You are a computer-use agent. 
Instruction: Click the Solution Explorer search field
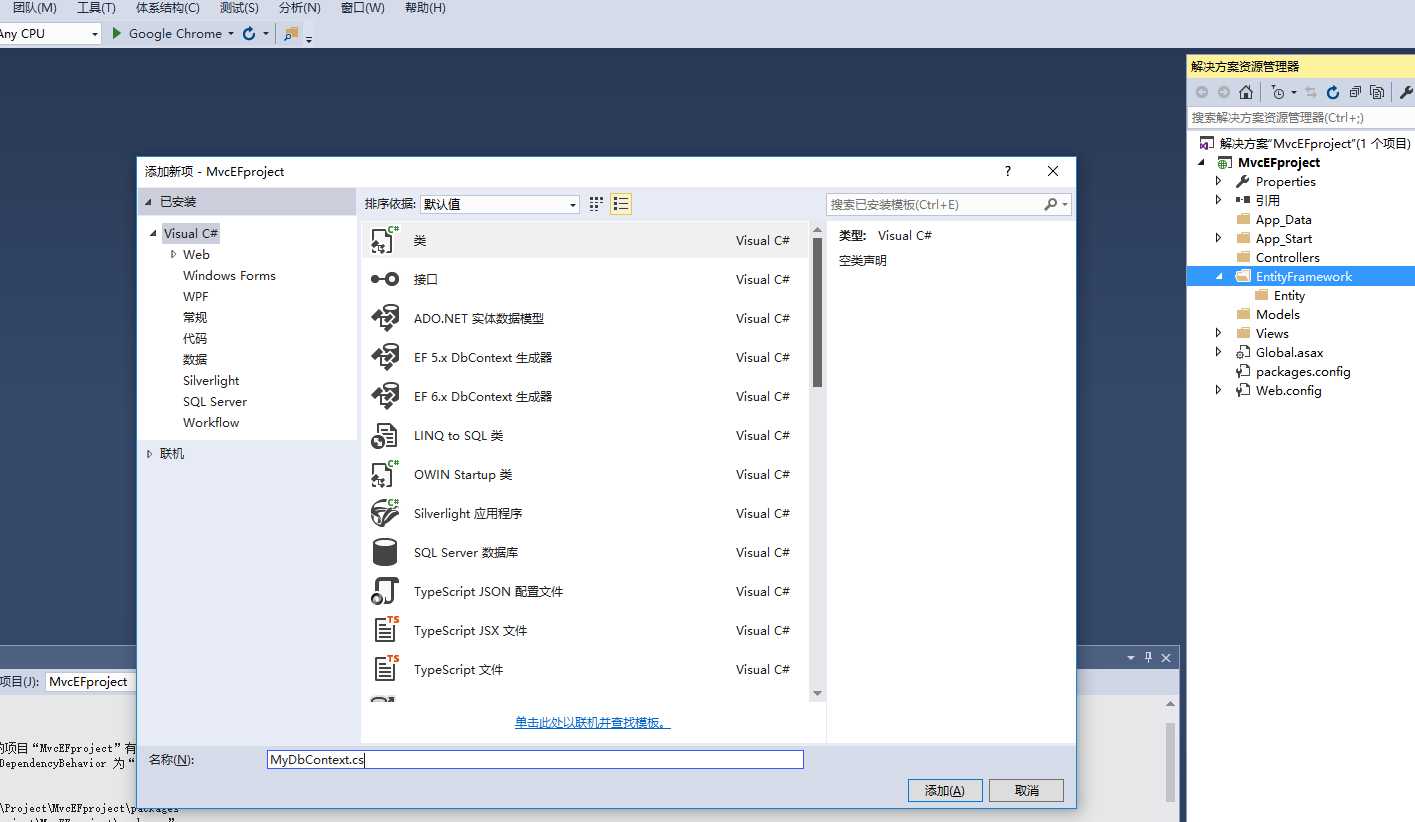coord(1300,117)
